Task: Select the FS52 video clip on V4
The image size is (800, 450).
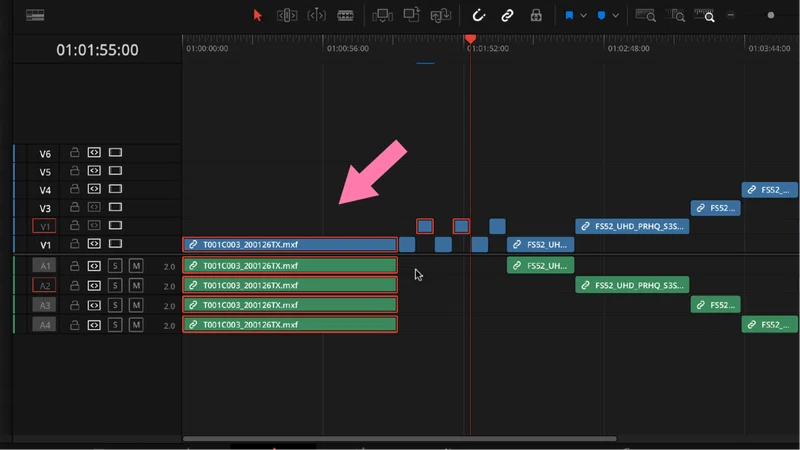Action: click(x=769, y=190)
